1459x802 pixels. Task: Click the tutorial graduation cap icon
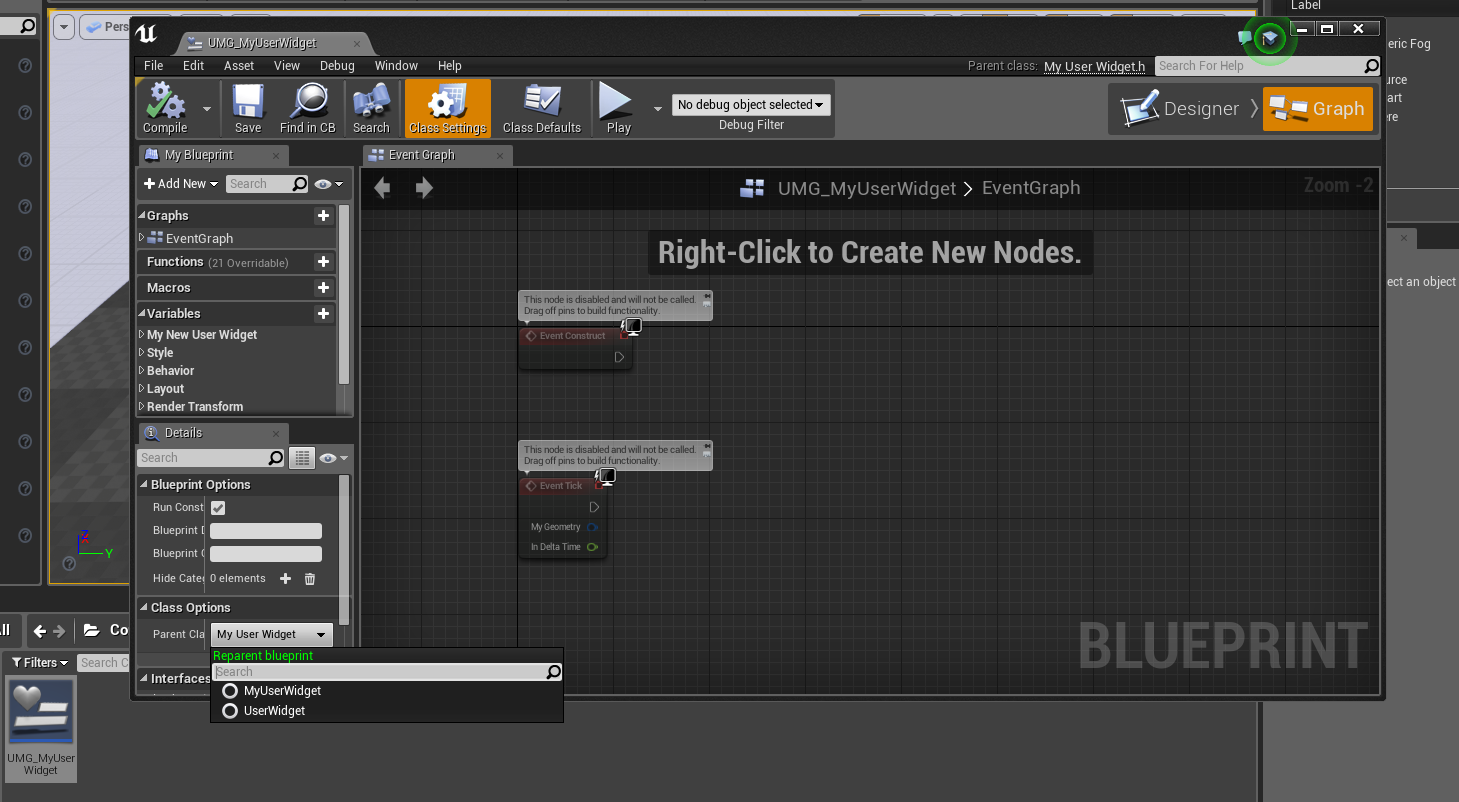(x=1269, y=38)
